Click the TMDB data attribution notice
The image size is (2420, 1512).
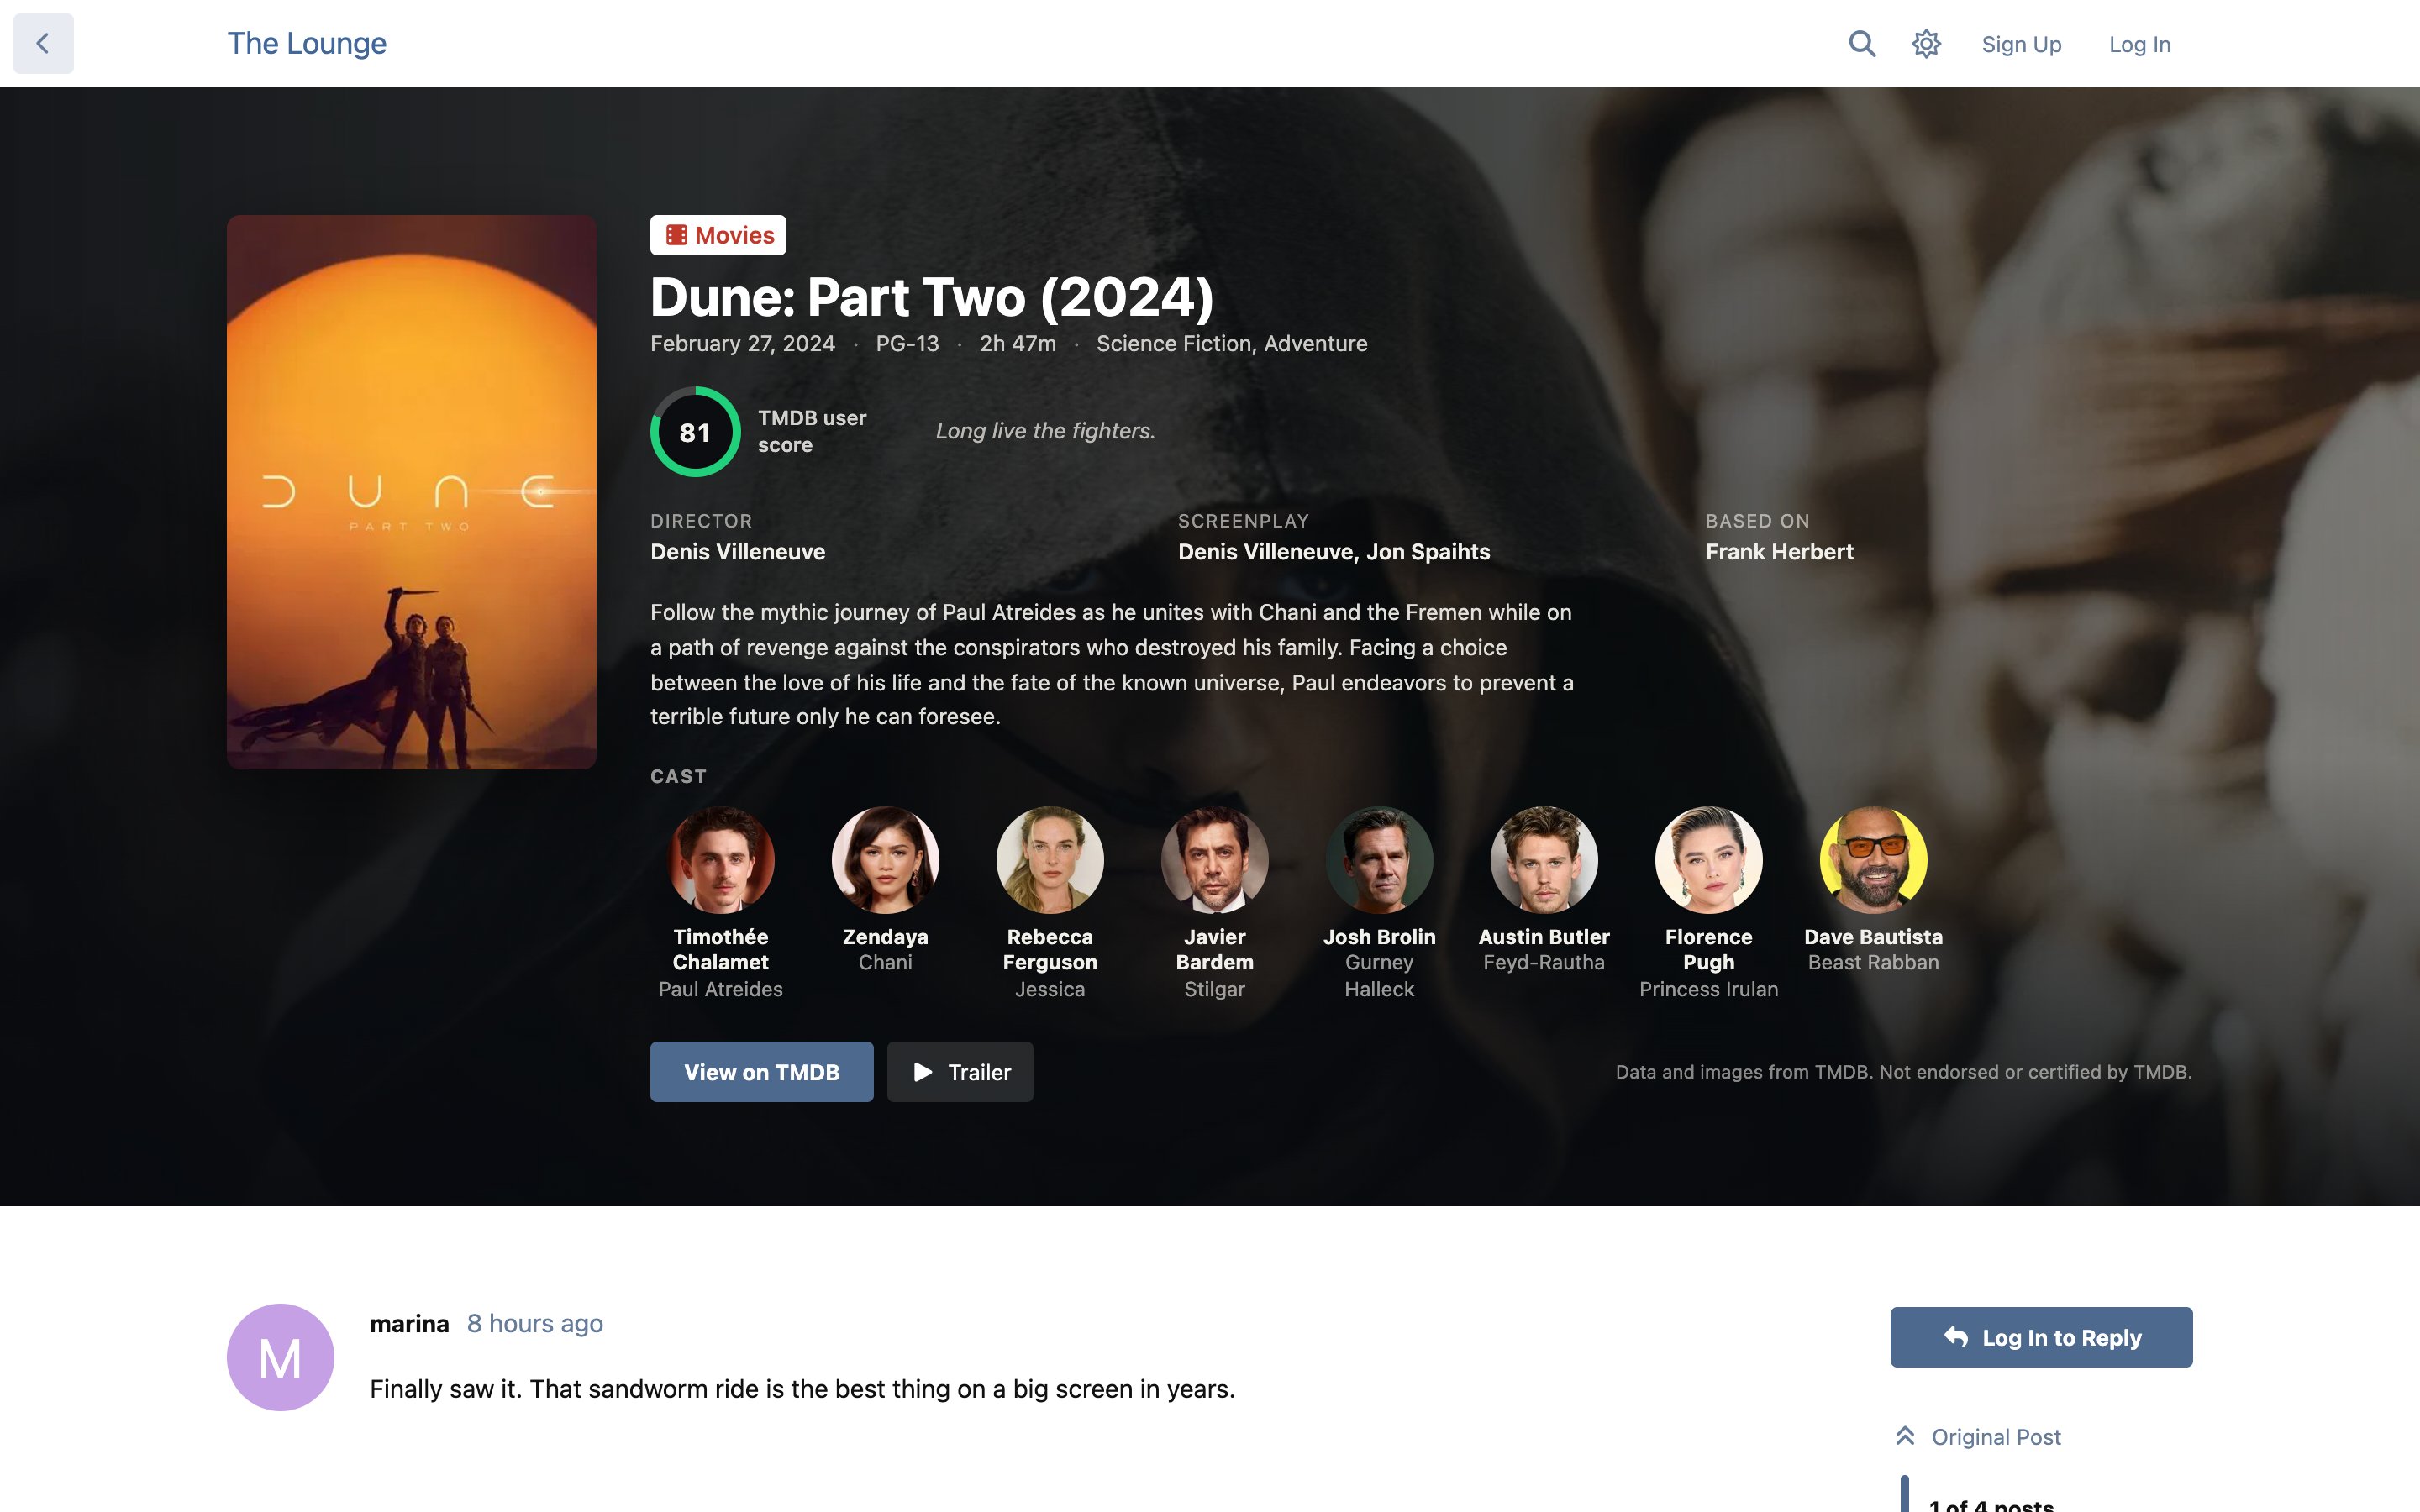(1903, 1072)
